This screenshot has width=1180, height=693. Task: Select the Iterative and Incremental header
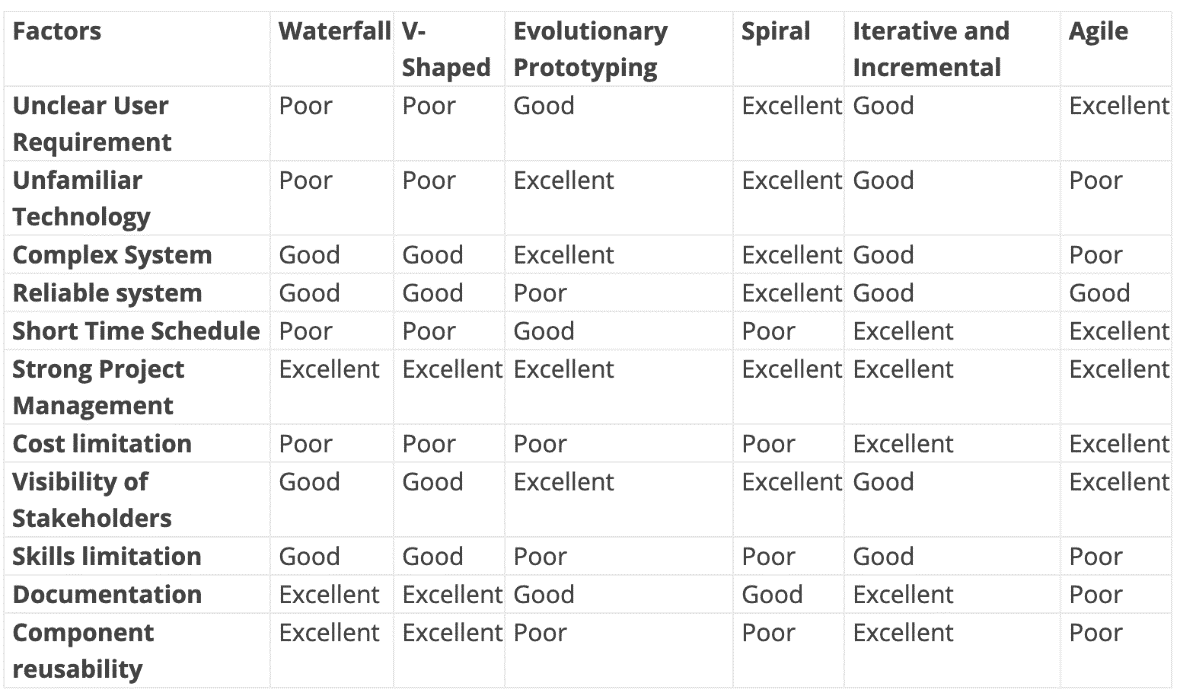pyautogui.click(x=931, y=49)
